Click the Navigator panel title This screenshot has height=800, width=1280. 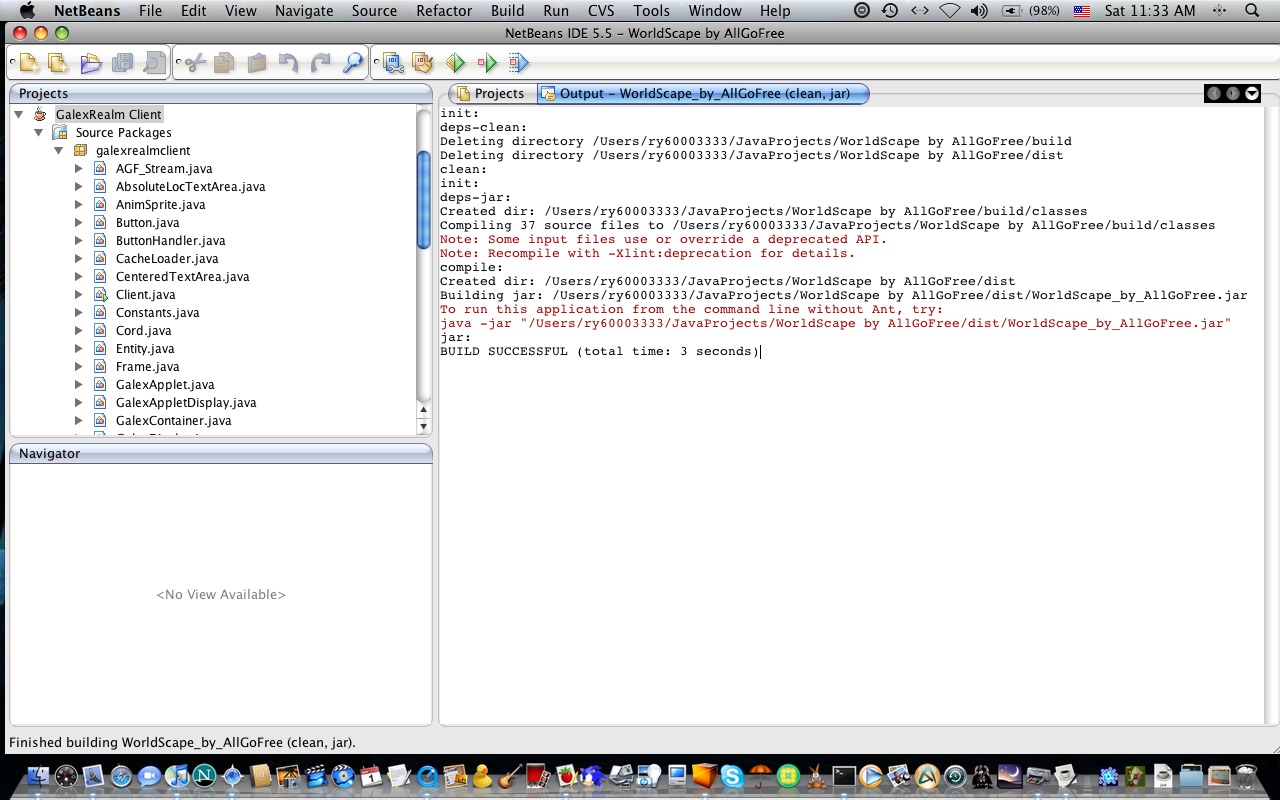[x=49, y=453]
